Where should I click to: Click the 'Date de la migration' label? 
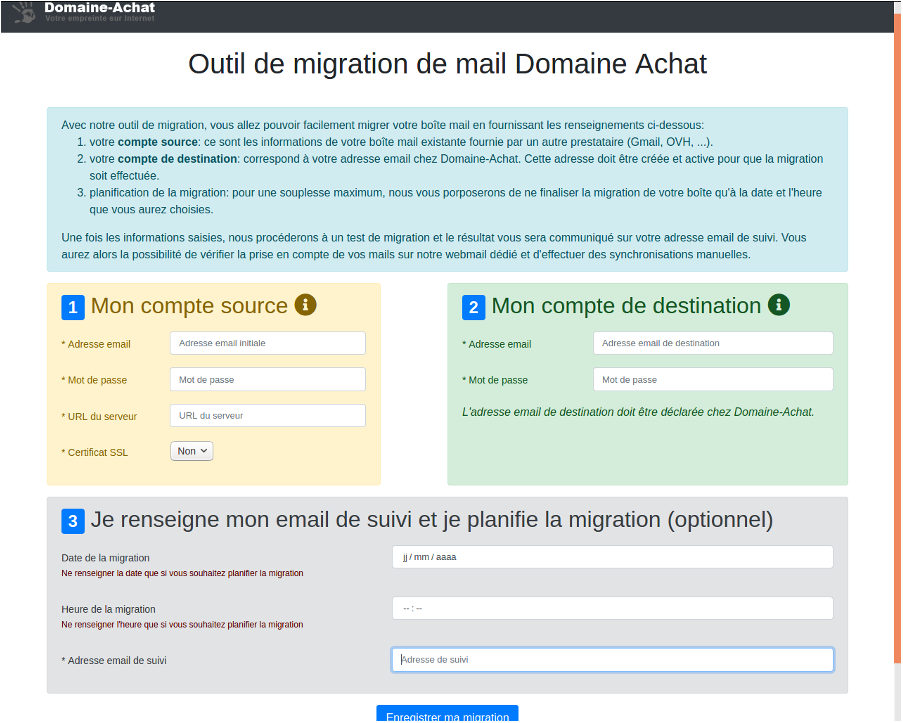(x=105, y=558)
